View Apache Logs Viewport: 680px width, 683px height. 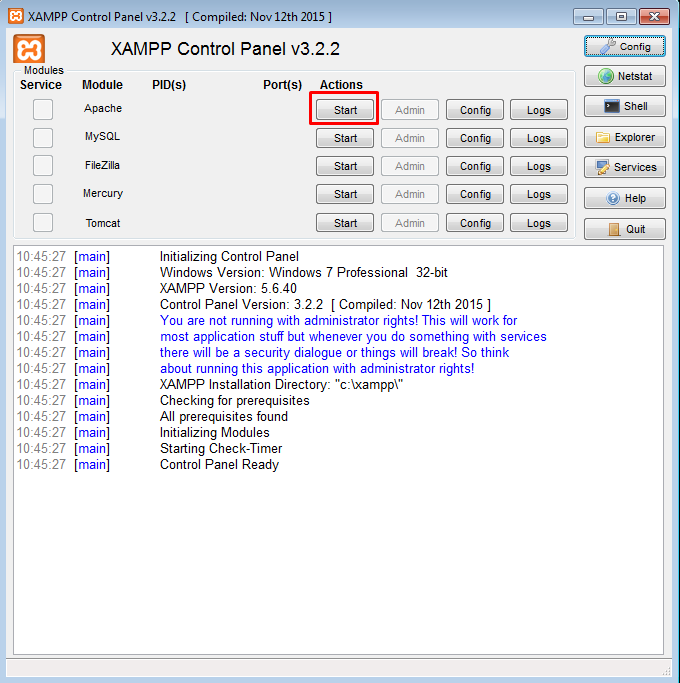[x=539, y=110]
